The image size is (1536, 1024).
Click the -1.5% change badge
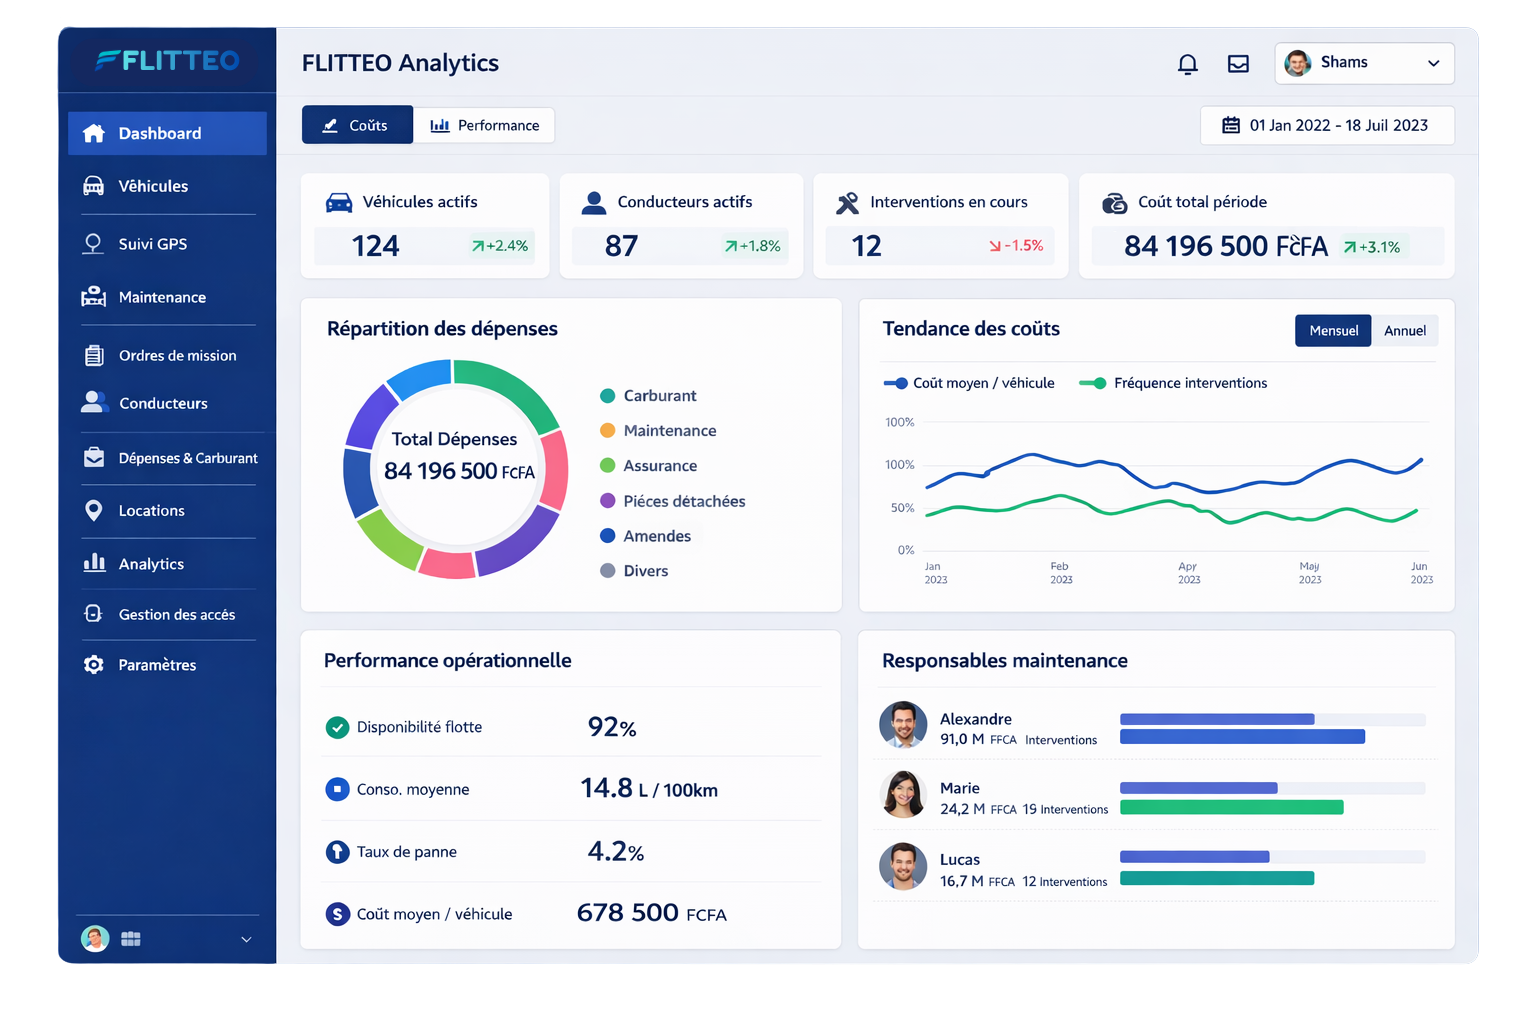coord(1016,246)
